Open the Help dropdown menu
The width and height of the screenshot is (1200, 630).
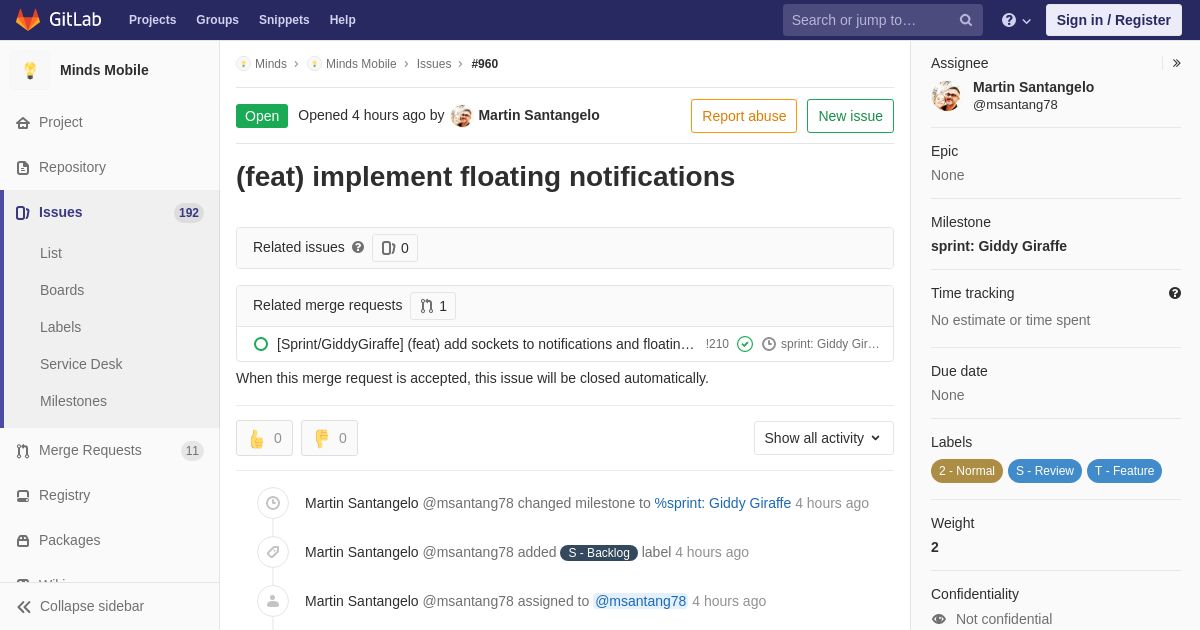point(1016,20)
